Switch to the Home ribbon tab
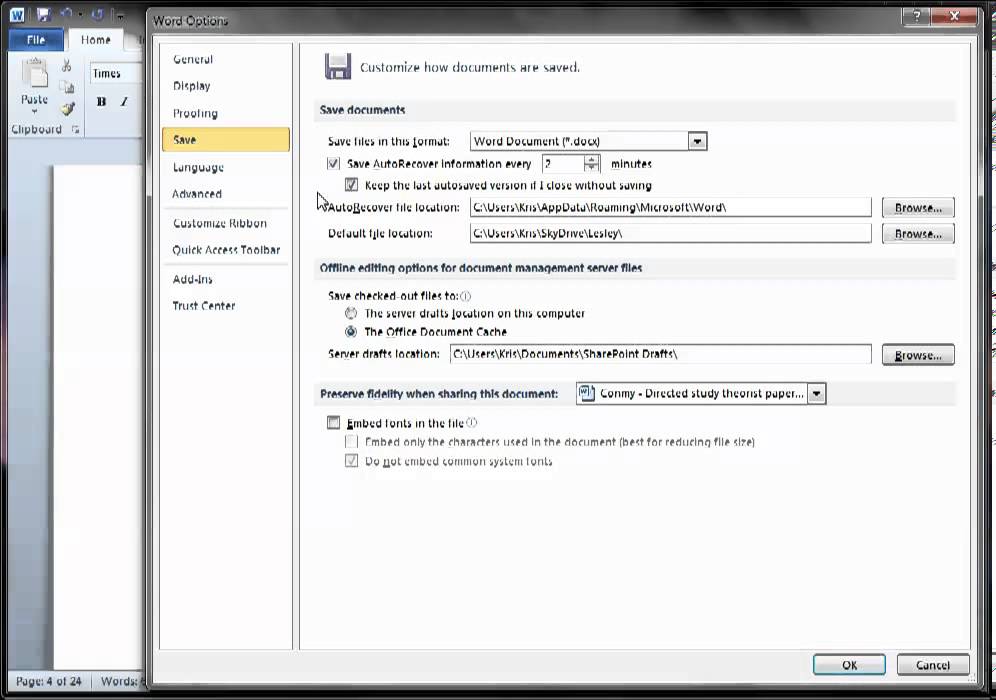996x700 pixels. 96,39
